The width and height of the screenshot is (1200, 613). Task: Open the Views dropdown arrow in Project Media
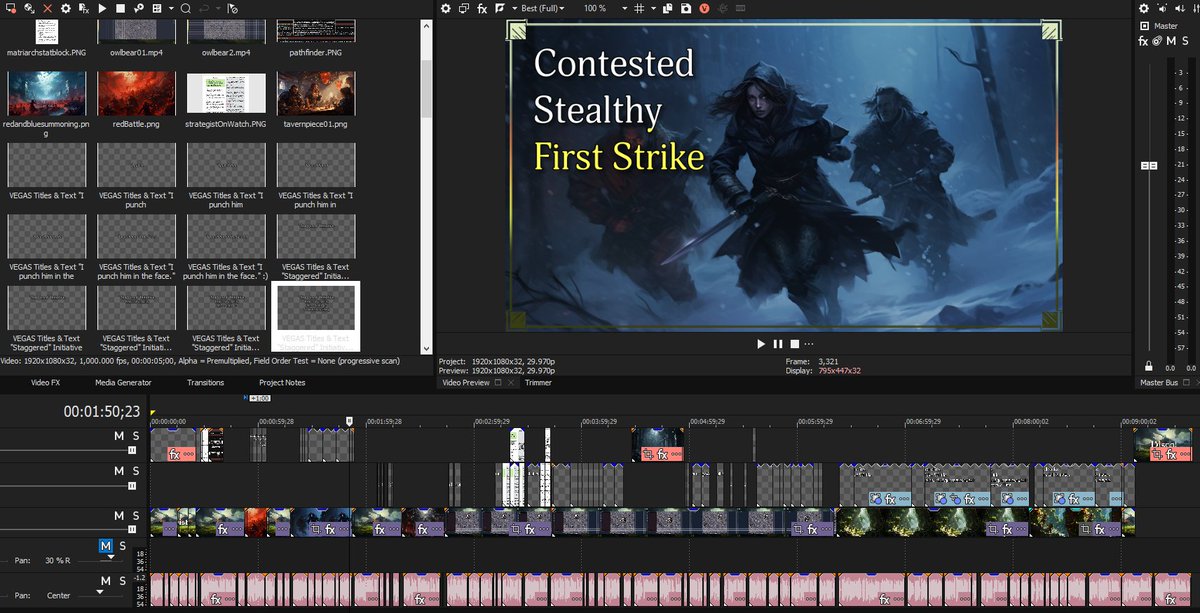click(172, 8)
